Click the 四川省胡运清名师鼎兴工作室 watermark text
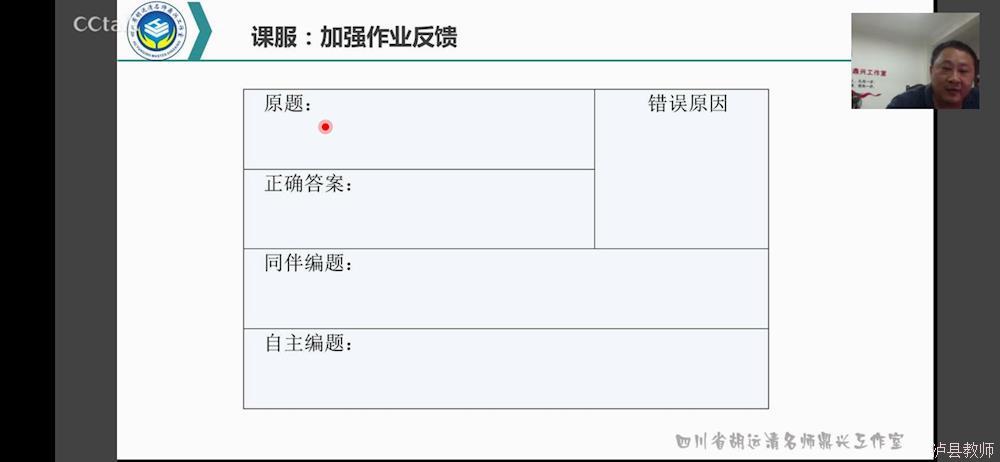Screen dimensions: 1000x462 (x=790, y=441)
